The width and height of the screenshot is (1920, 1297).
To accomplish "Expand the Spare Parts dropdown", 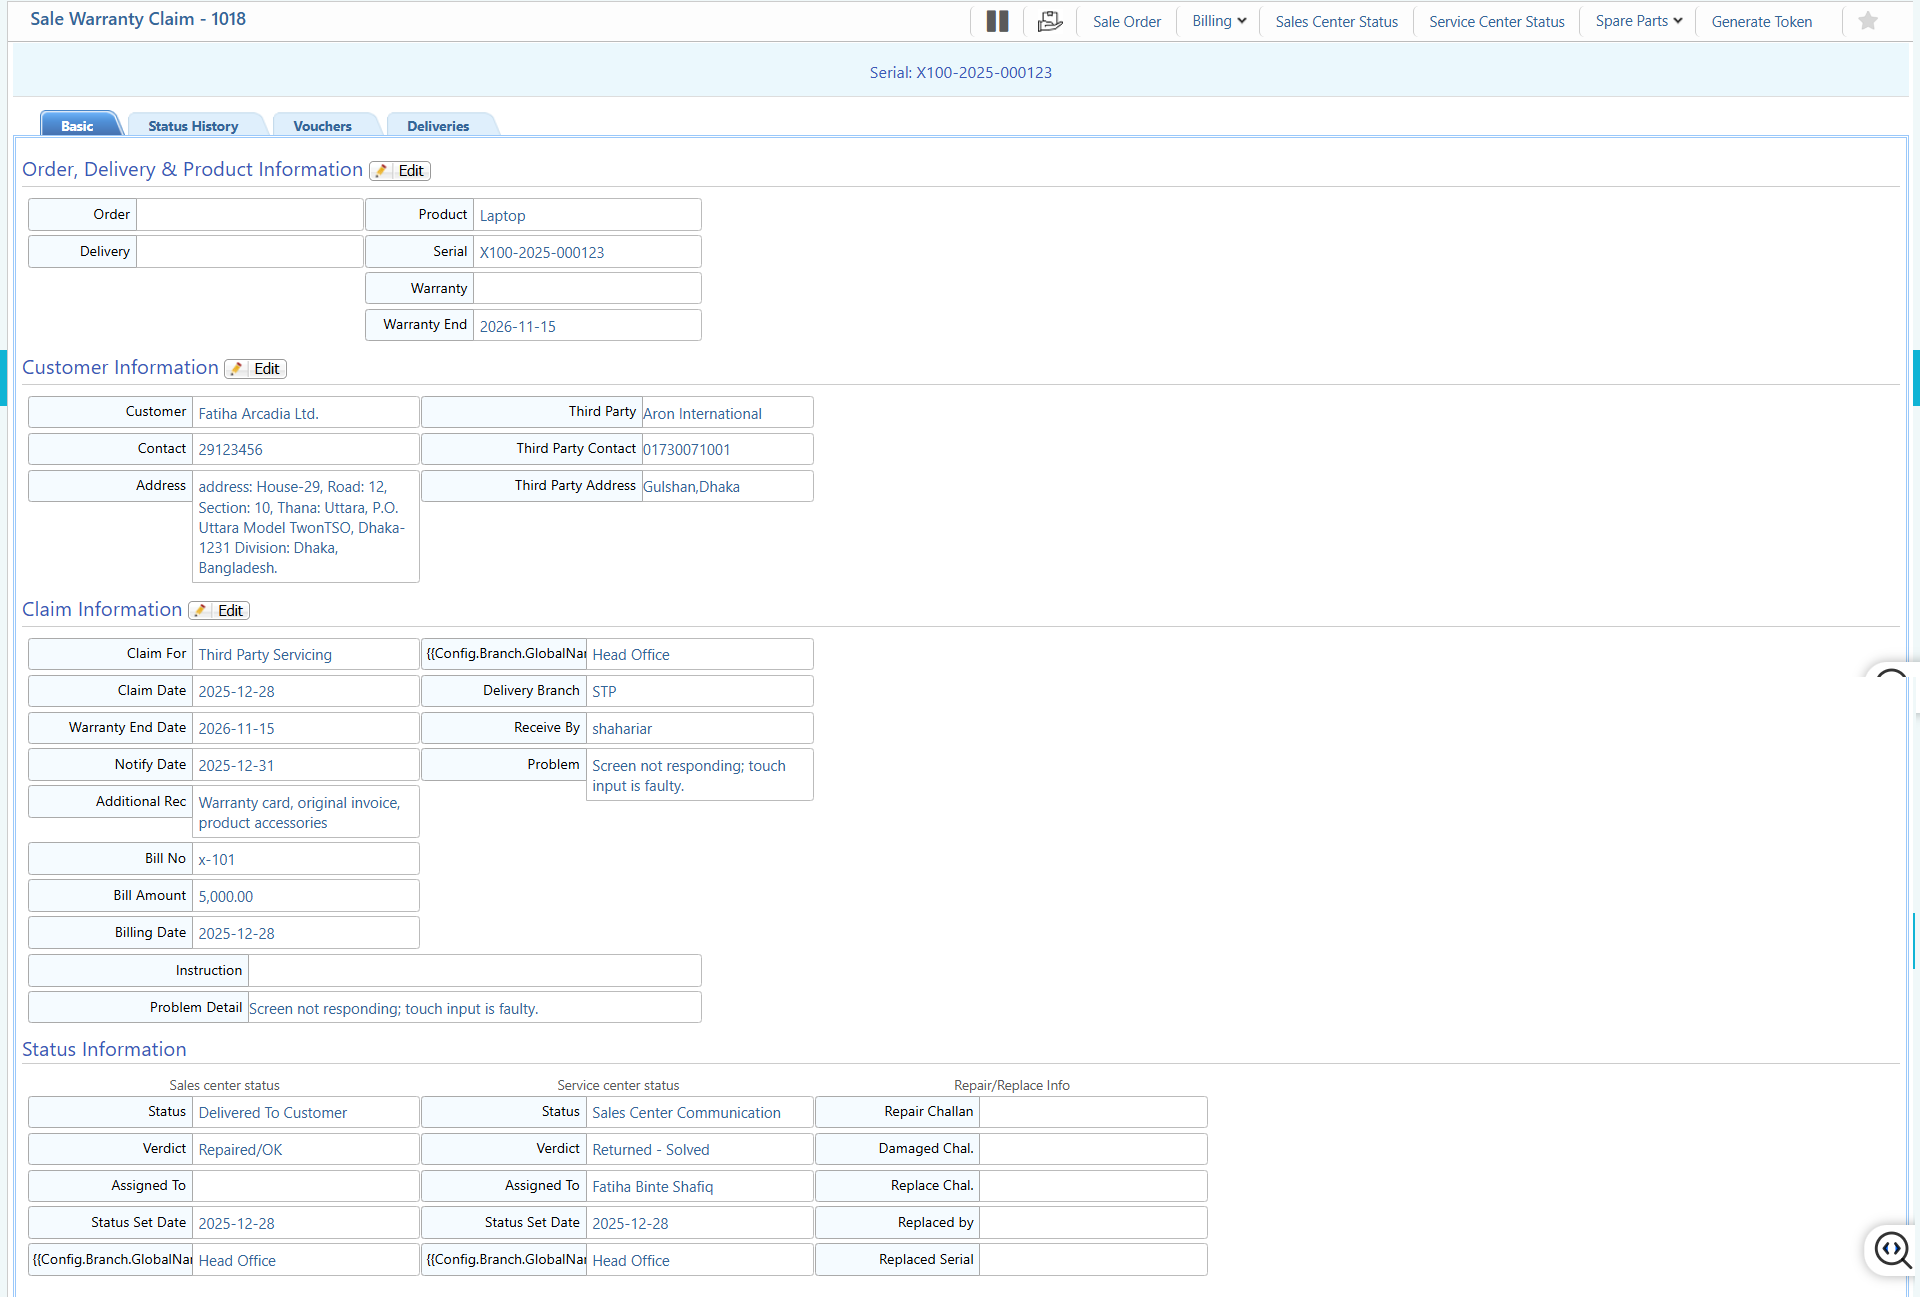I will pyautogui.click(x=1638, y=21).
